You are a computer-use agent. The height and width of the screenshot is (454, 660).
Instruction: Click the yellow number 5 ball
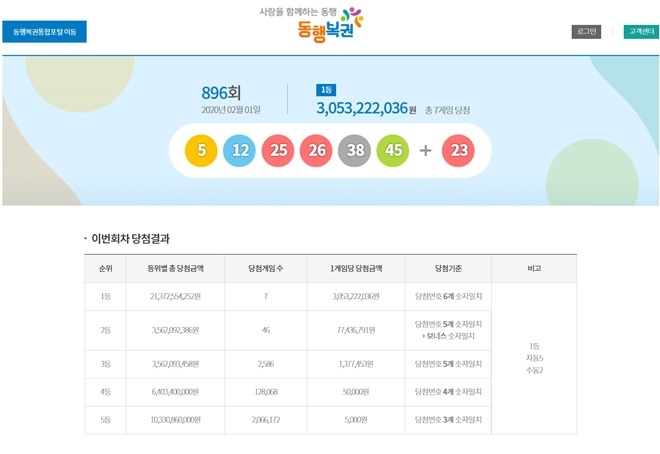tap(201, 150)
